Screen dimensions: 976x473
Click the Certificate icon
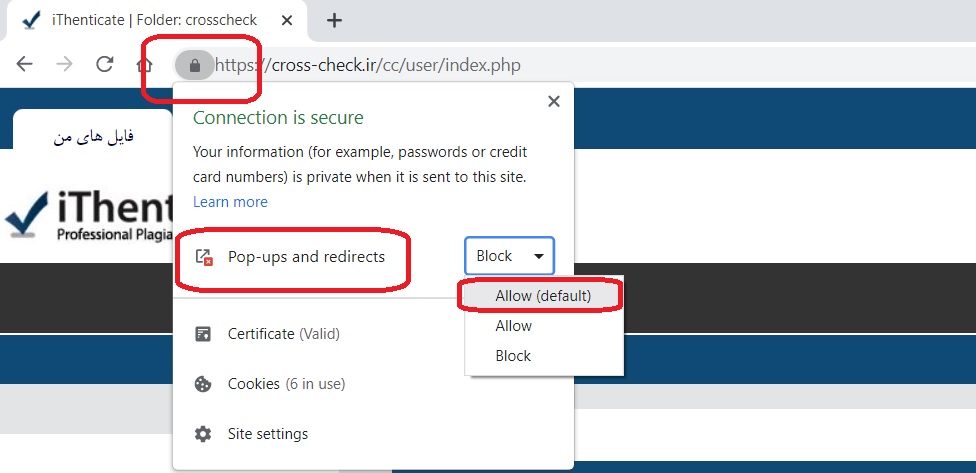coord(203,334)
